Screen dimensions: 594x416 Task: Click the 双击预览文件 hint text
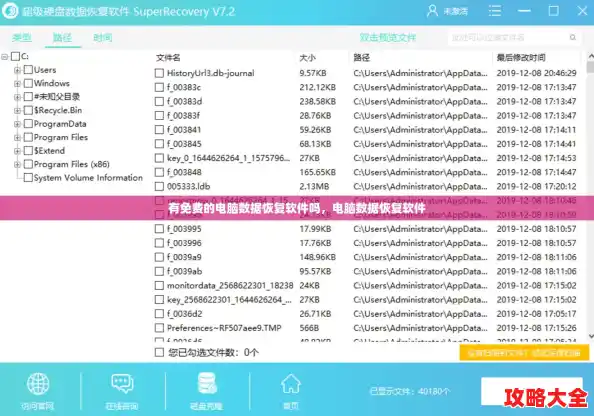click(388, 37)
